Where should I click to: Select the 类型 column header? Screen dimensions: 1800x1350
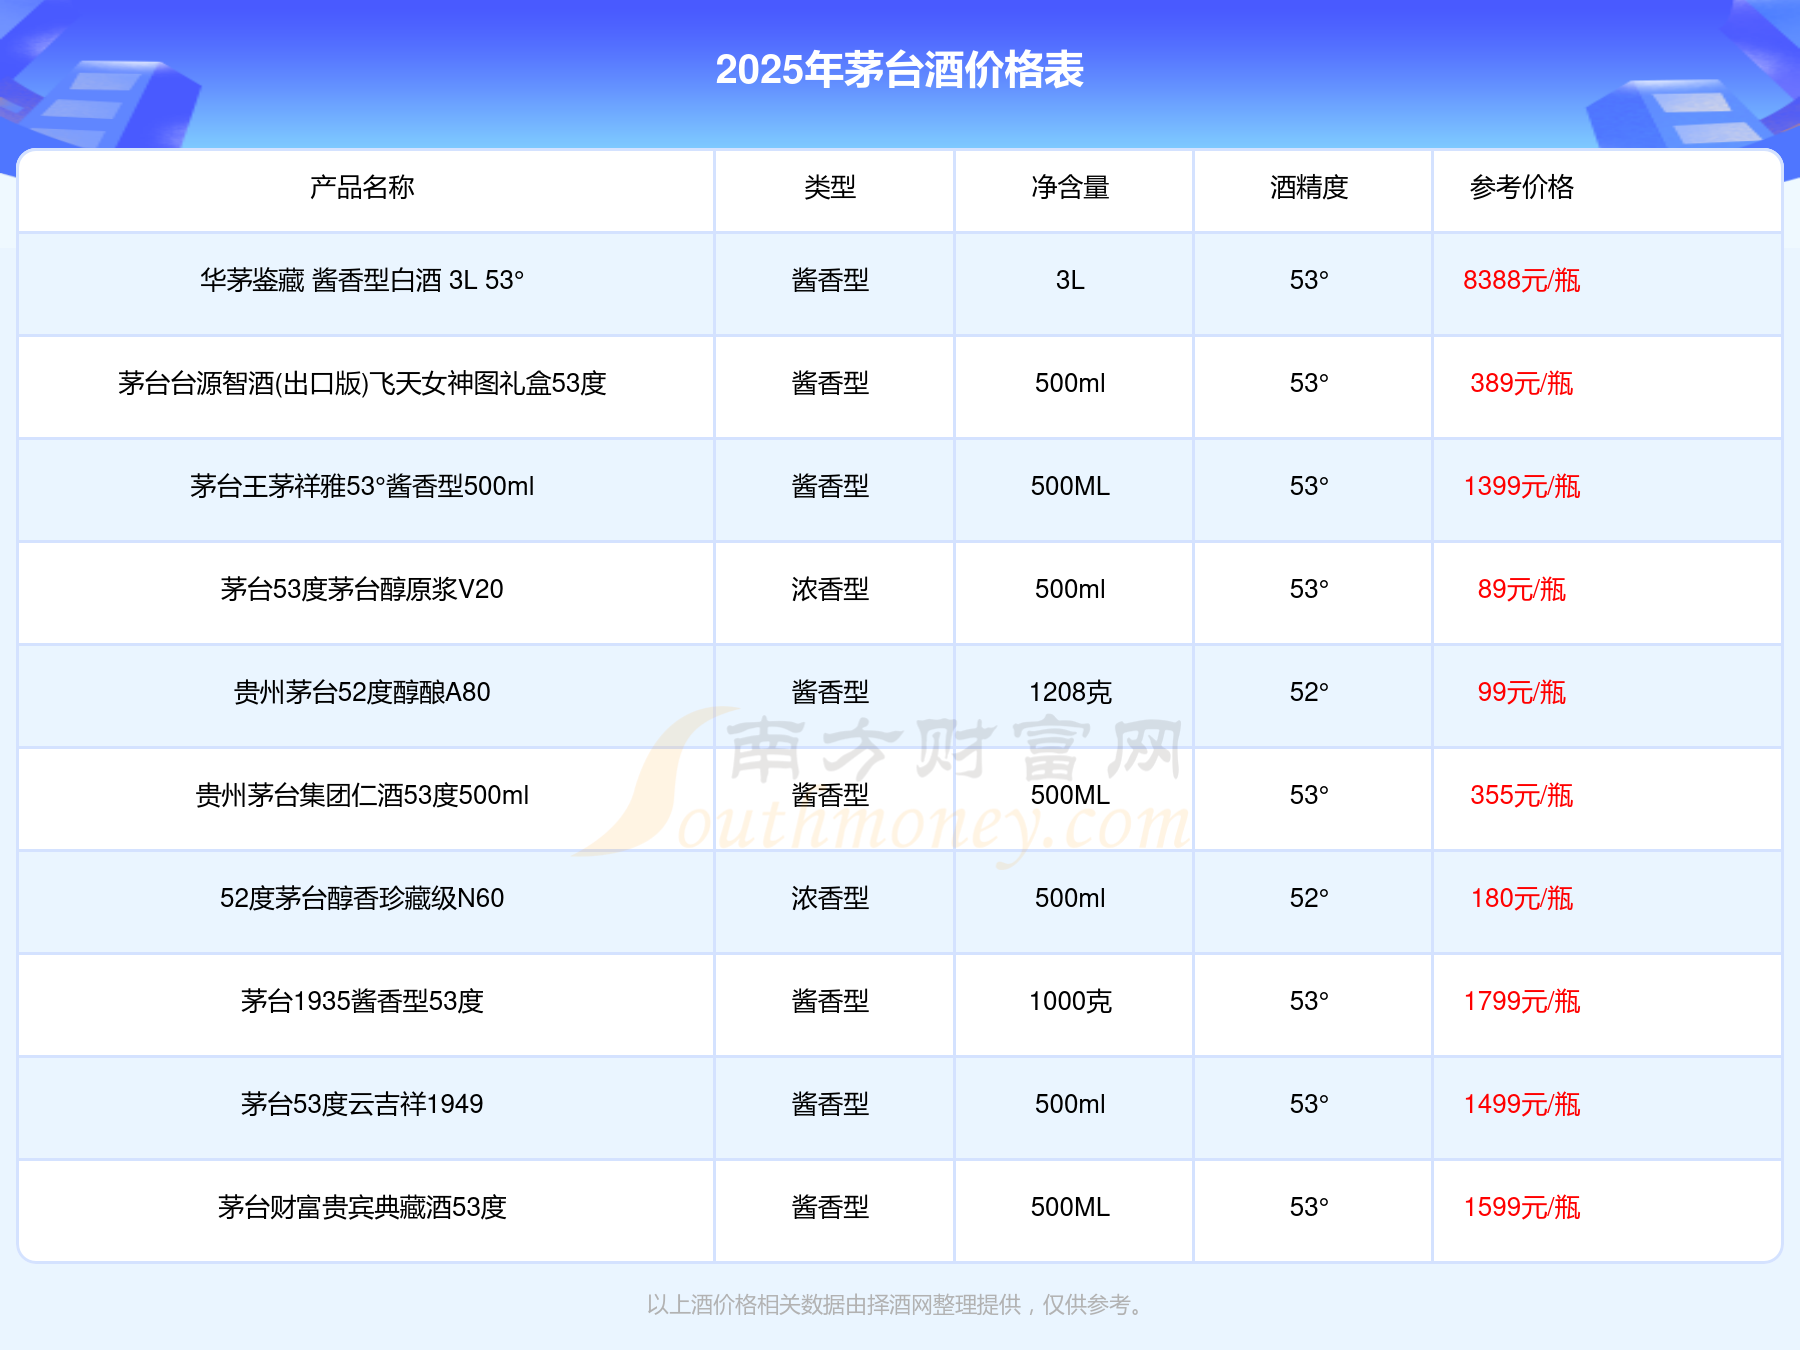830,187
